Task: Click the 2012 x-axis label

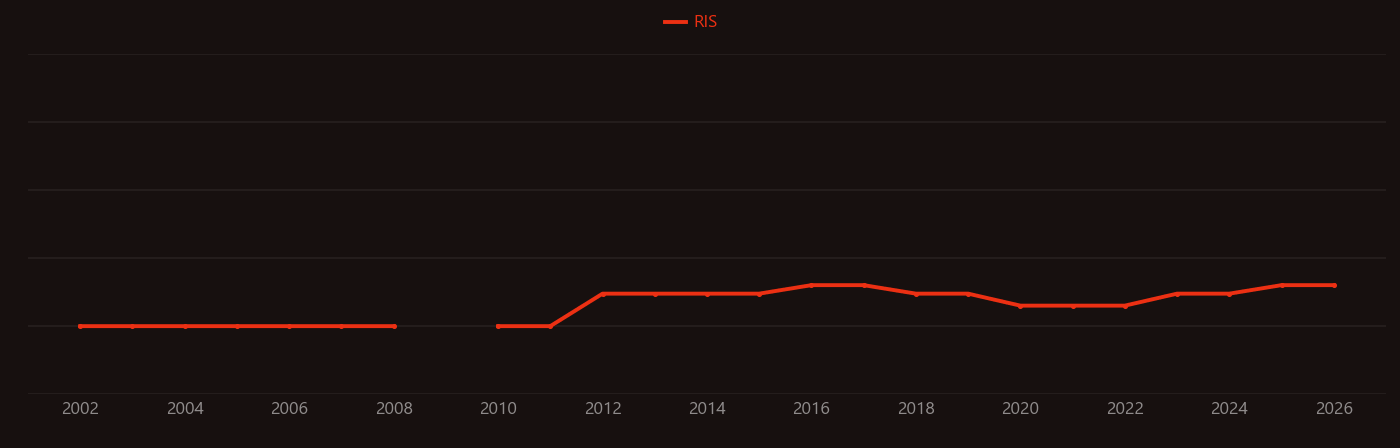Action: tap(603, 409)
